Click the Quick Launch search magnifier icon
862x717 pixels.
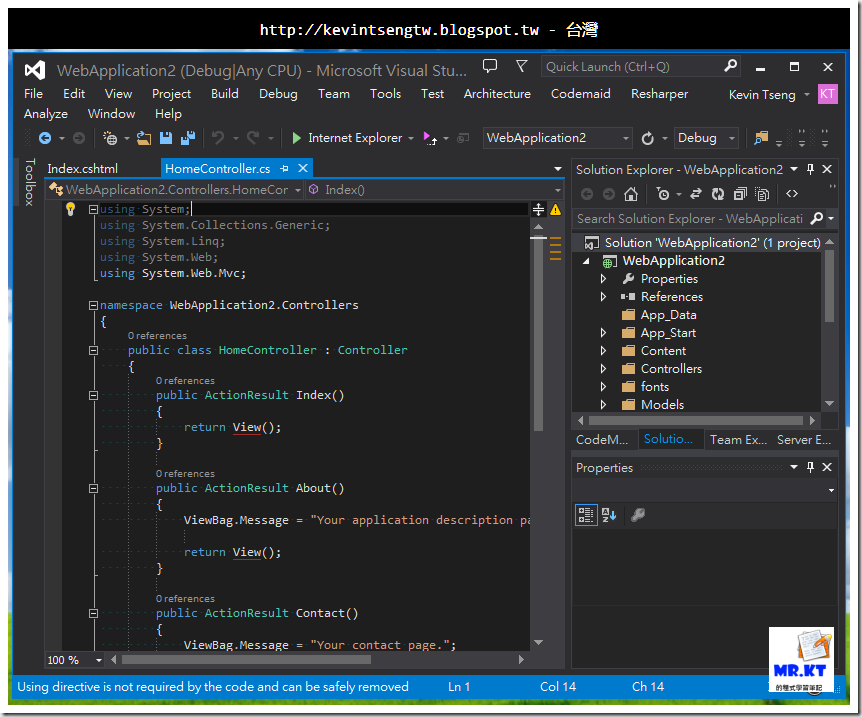click(x=730, y=67)
